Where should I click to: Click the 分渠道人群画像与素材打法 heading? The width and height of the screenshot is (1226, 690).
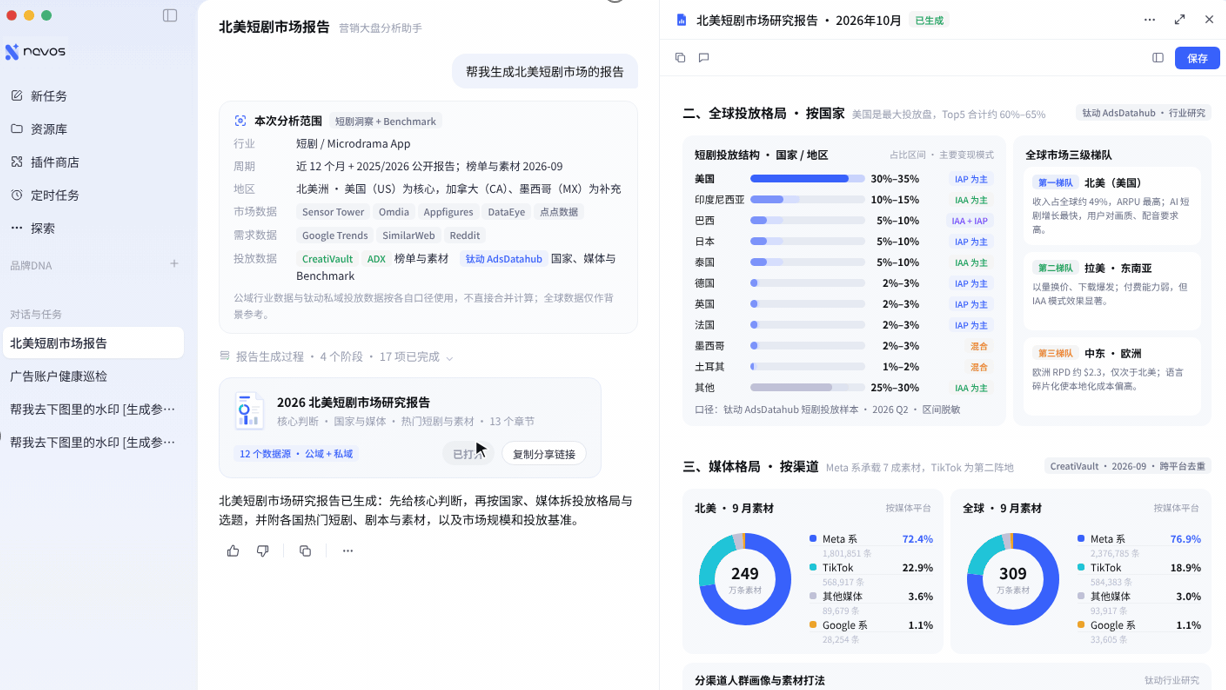click(x=760, y=681)
